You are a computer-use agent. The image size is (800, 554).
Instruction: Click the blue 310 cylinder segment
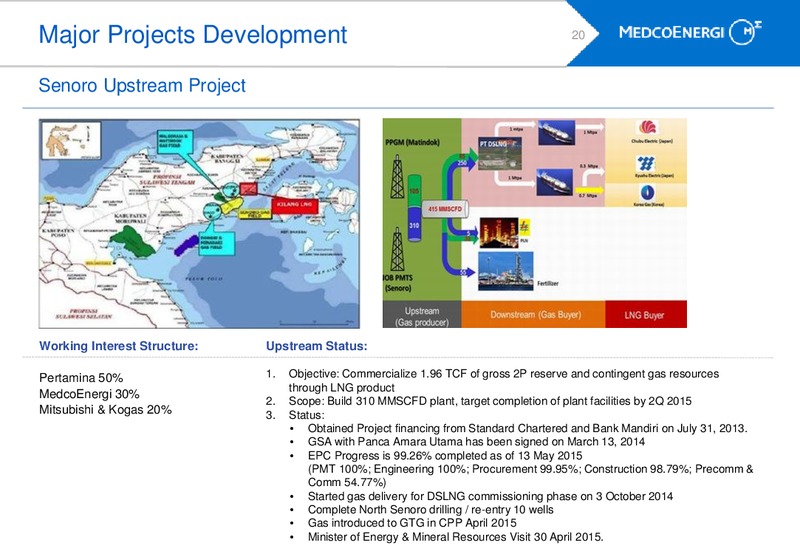pos(414,225)
